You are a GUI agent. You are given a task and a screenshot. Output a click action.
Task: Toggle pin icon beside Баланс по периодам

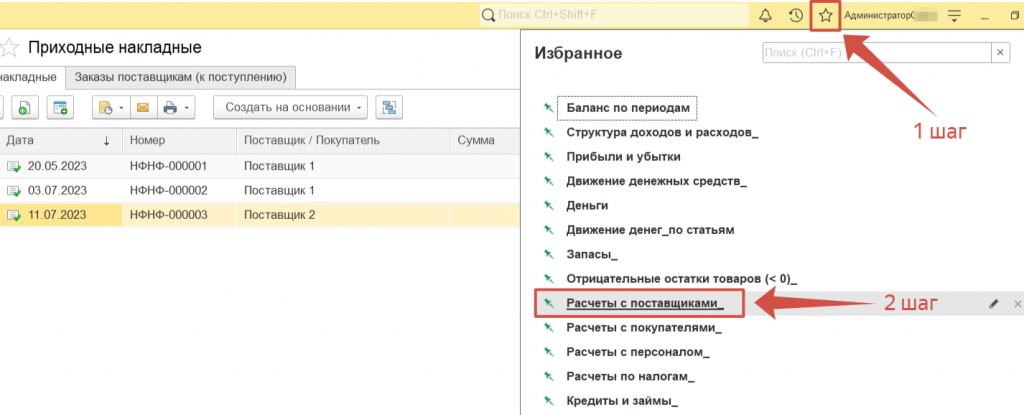click(x=547, y=107)
